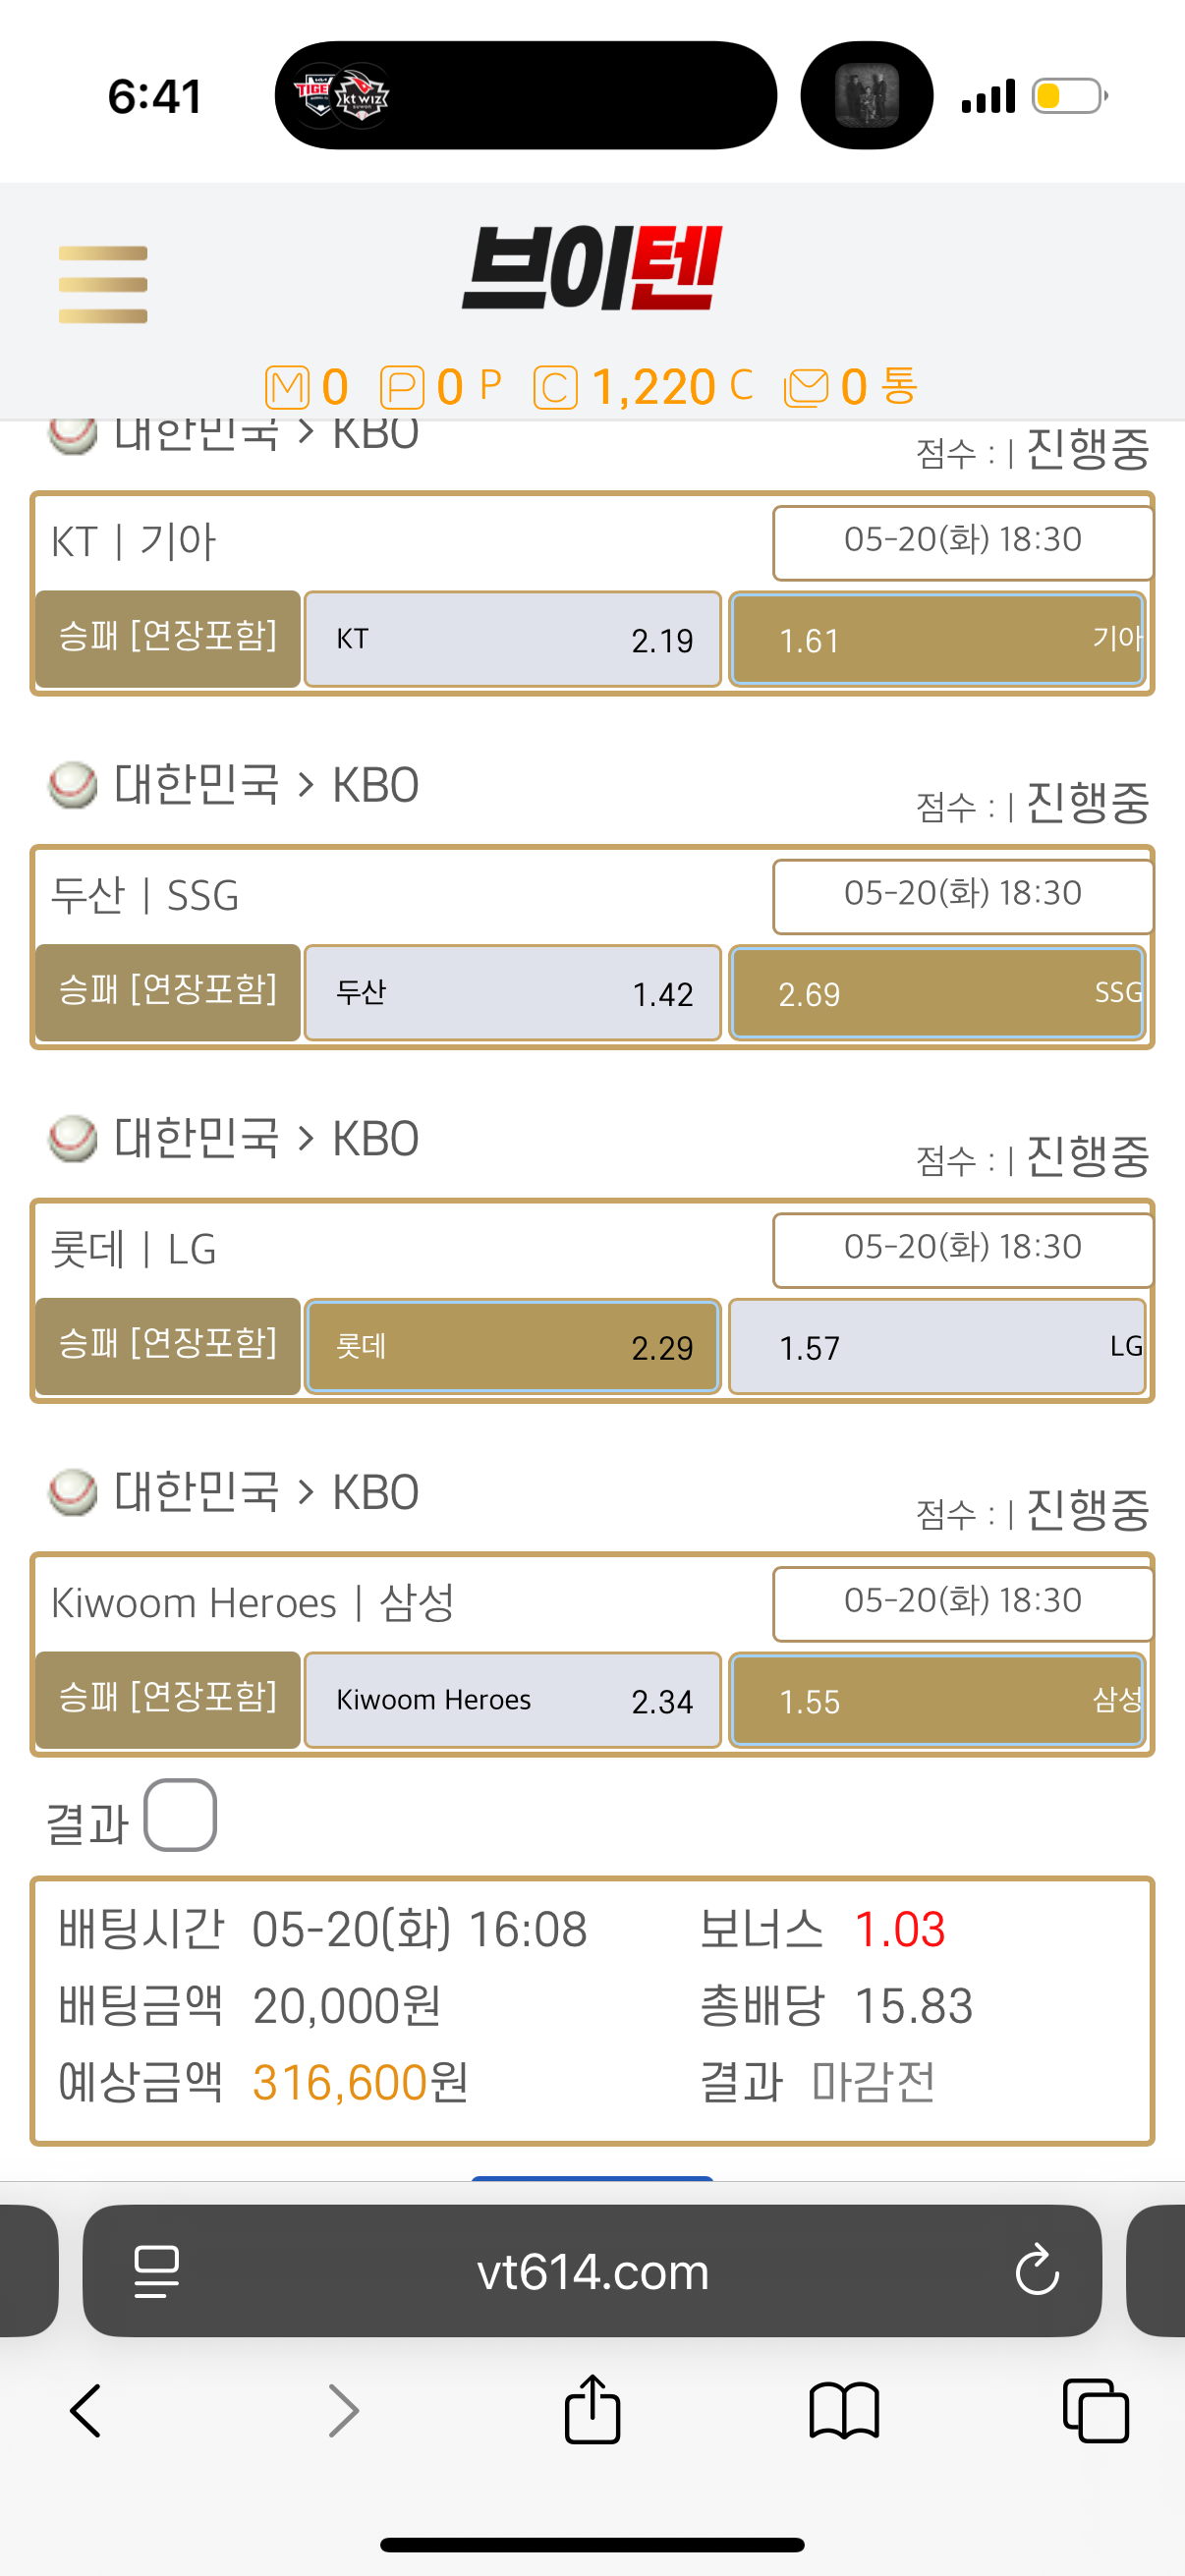This screenshot has height=2576, width=1185.
Task: Tap the C coin balance icon
Action: [555, 388]
